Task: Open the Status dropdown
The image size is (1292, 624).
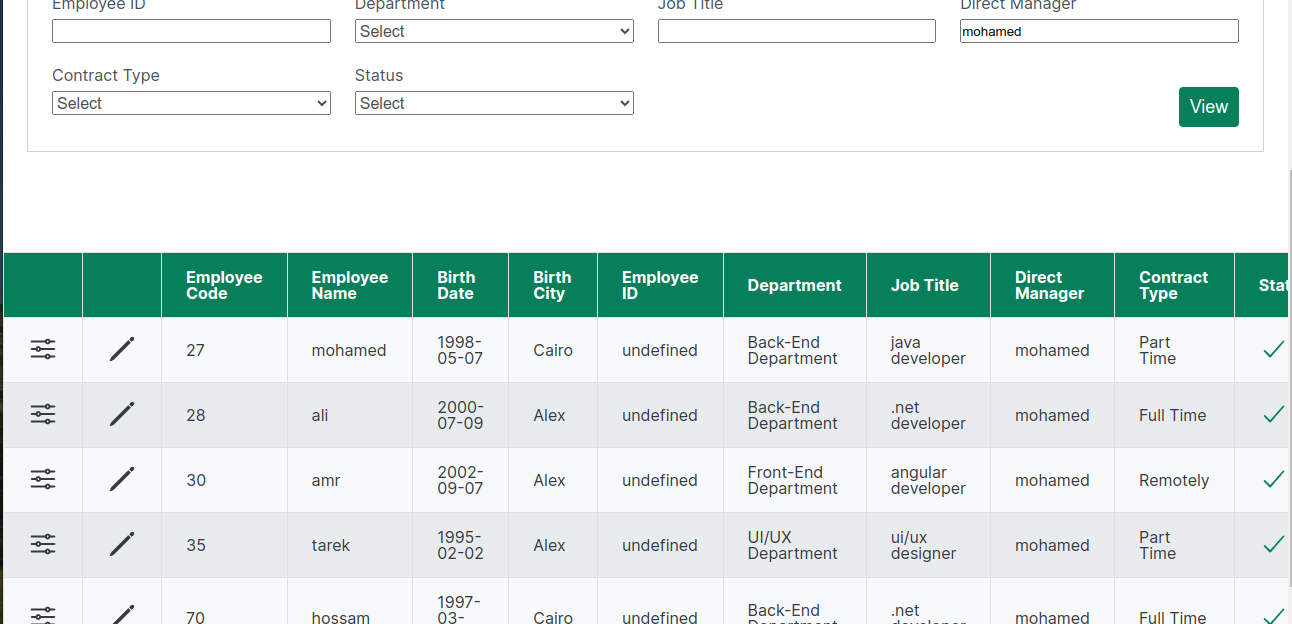Action: [x=494, y=103]
